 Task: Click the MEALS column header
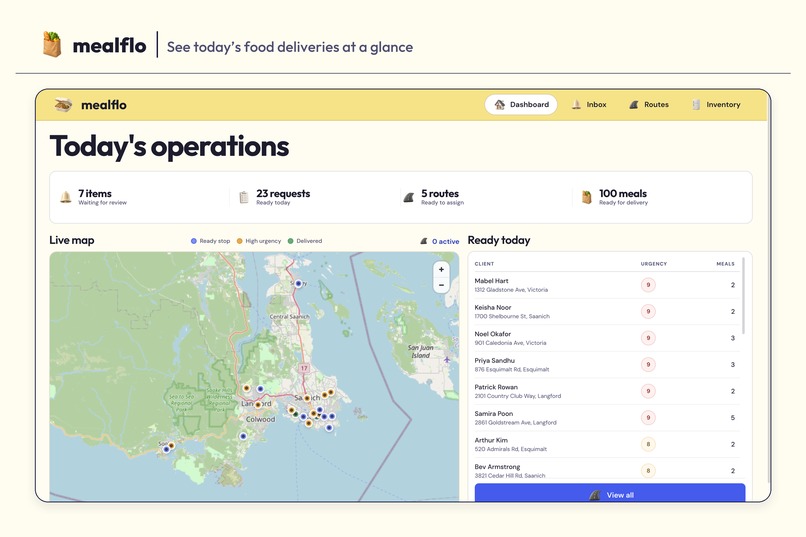point(725,264)
